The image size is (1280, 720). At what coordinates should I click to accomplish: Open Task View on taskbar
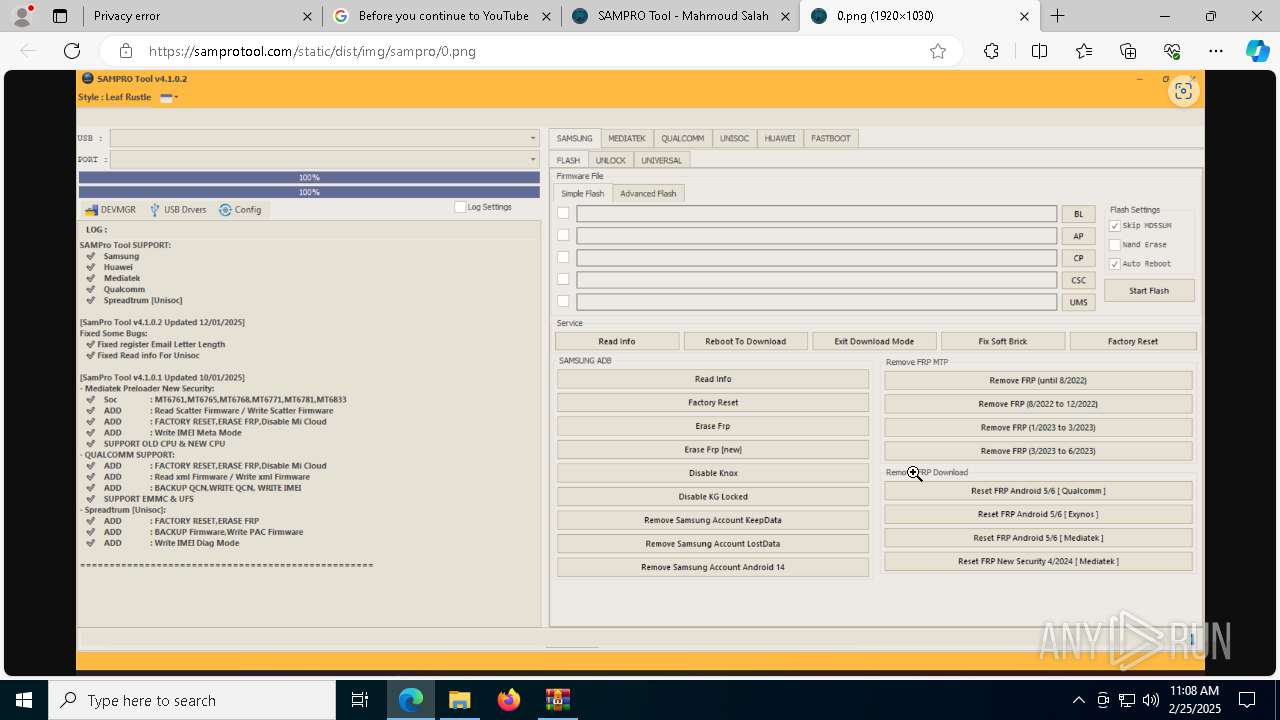(360, 700)
